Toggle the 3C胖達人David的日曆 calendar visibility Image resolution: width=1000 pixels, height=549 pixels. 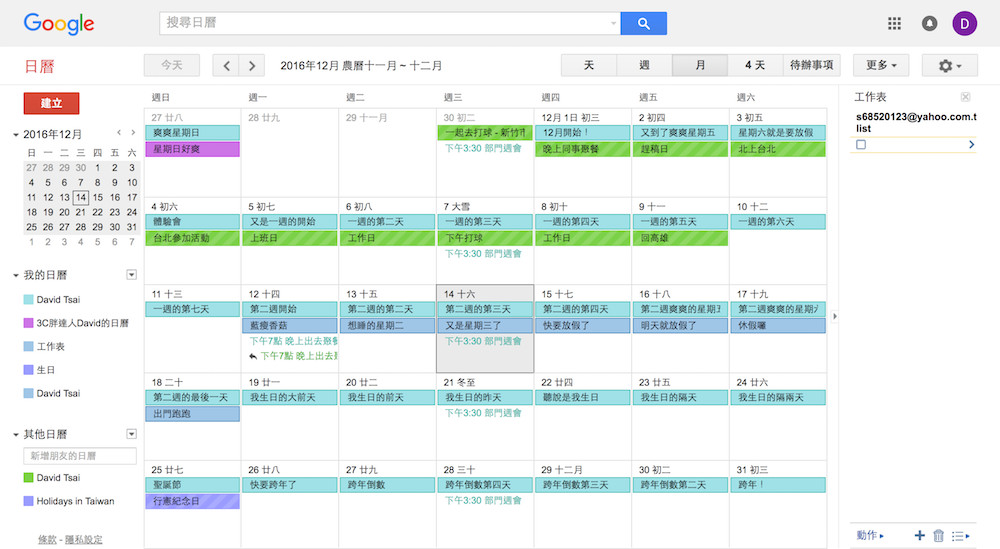point(29,323)
